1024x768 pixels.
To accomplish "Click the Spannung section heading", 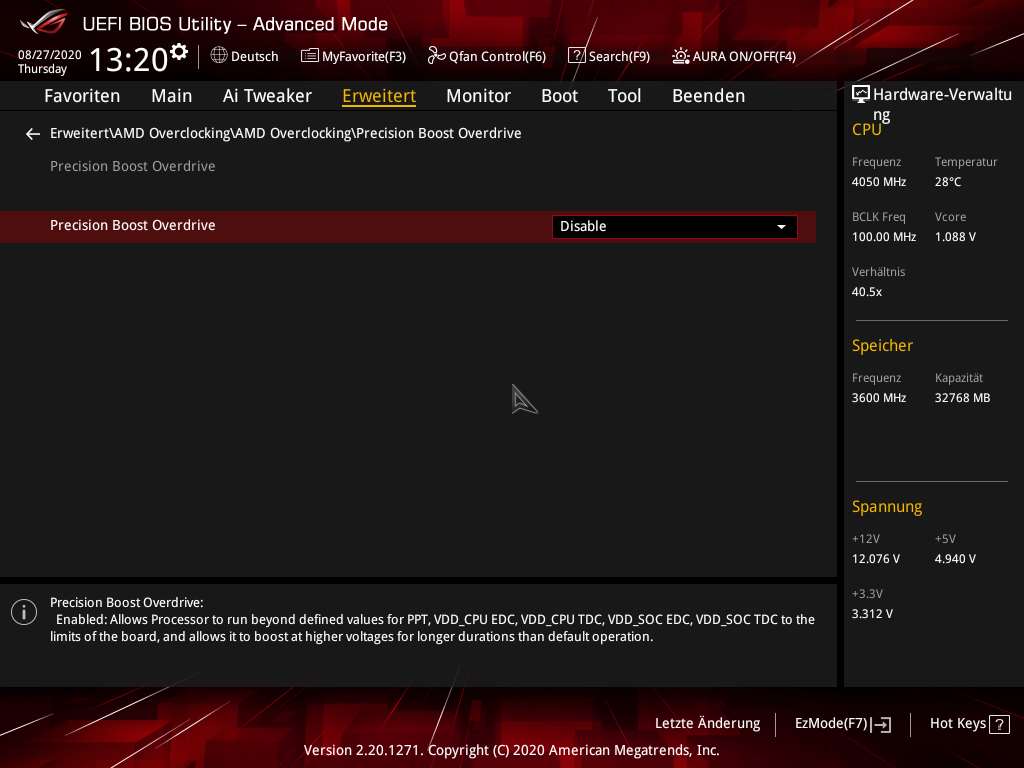I will [886, 507].
